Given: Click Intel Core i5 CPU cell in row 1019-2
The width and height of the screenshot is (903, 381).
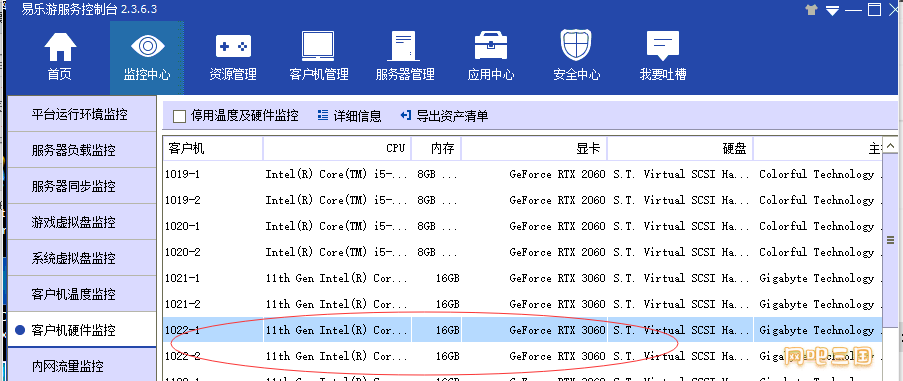Looking at the screenshot, I should click(x=337, y=200).
